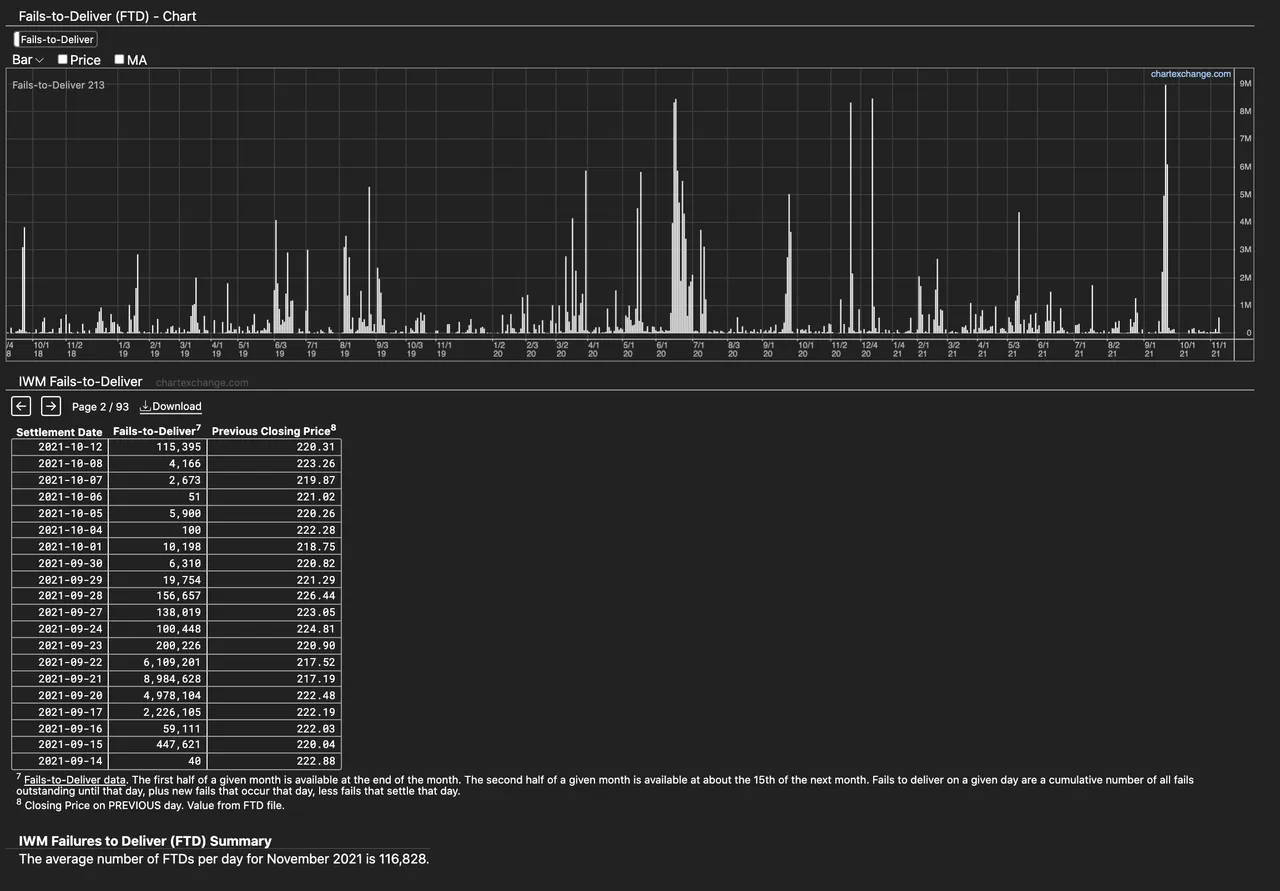Click the 223.26 previous closing price
The height and width of the screenshot is (891, 1280).
coord(316,464)
